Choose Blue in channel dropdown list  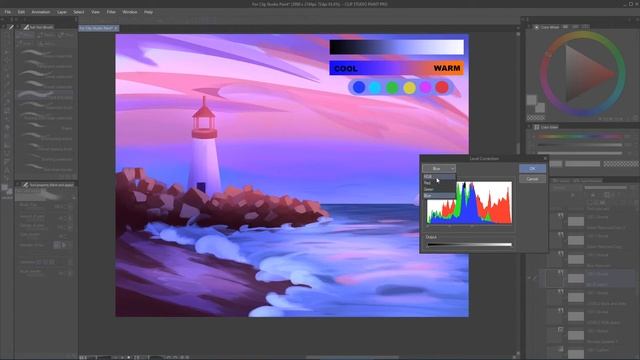tap(439, 196)
